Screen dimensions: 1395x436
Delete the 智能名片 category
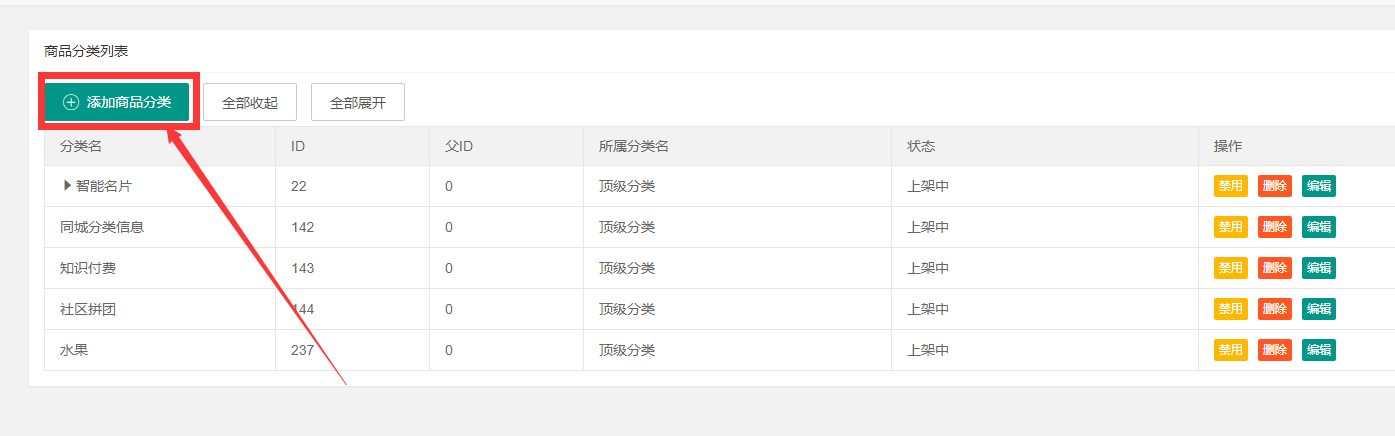tap(1274, 186)
